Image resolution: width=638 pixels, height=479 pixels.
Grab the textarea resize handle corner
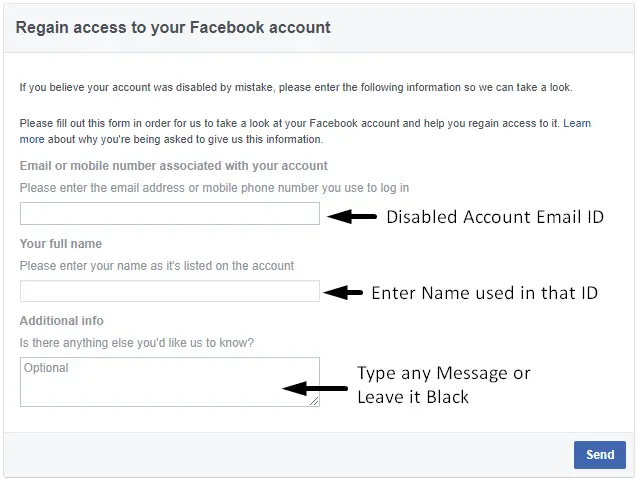(x=314, y=401)
